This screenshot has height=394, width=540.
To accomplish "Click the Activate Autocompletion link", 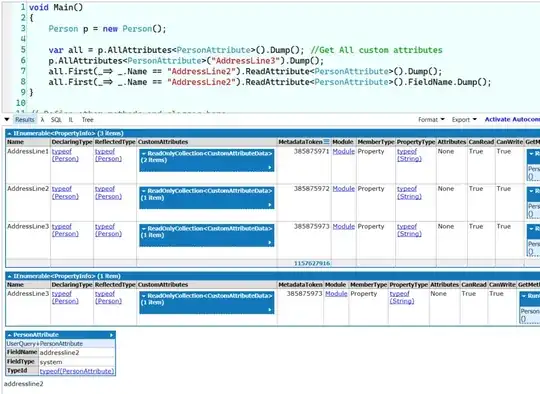I will (512, 119).
